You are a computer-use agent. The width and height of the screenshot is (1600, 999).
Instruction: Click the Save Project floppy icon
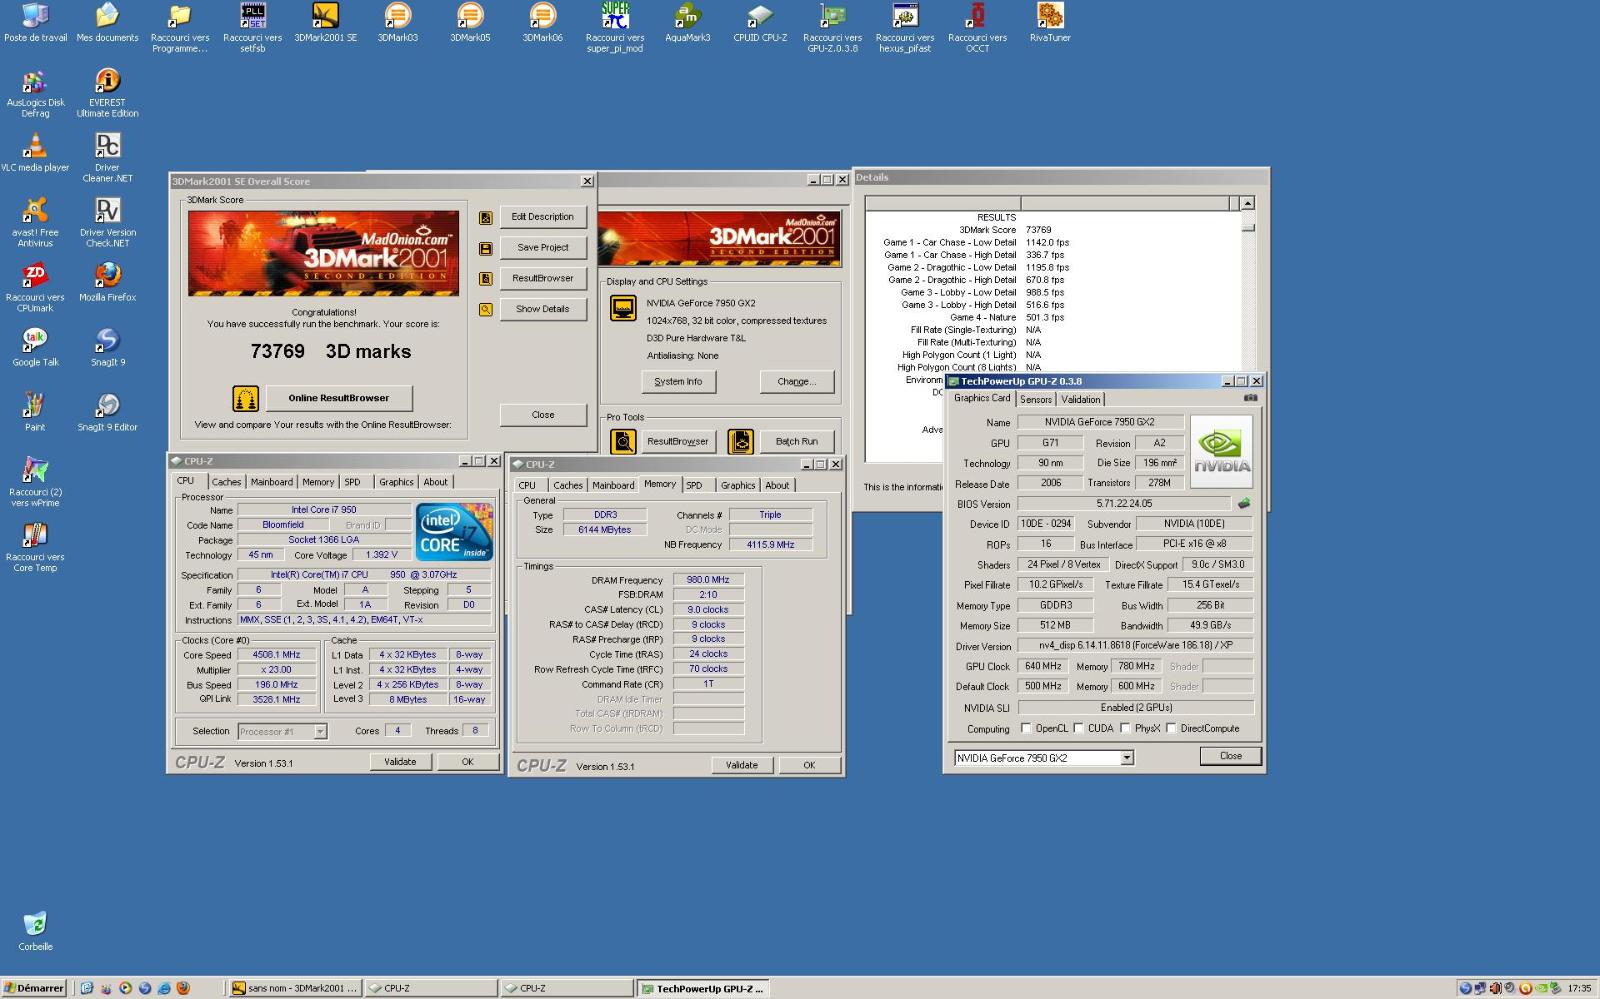486,248
